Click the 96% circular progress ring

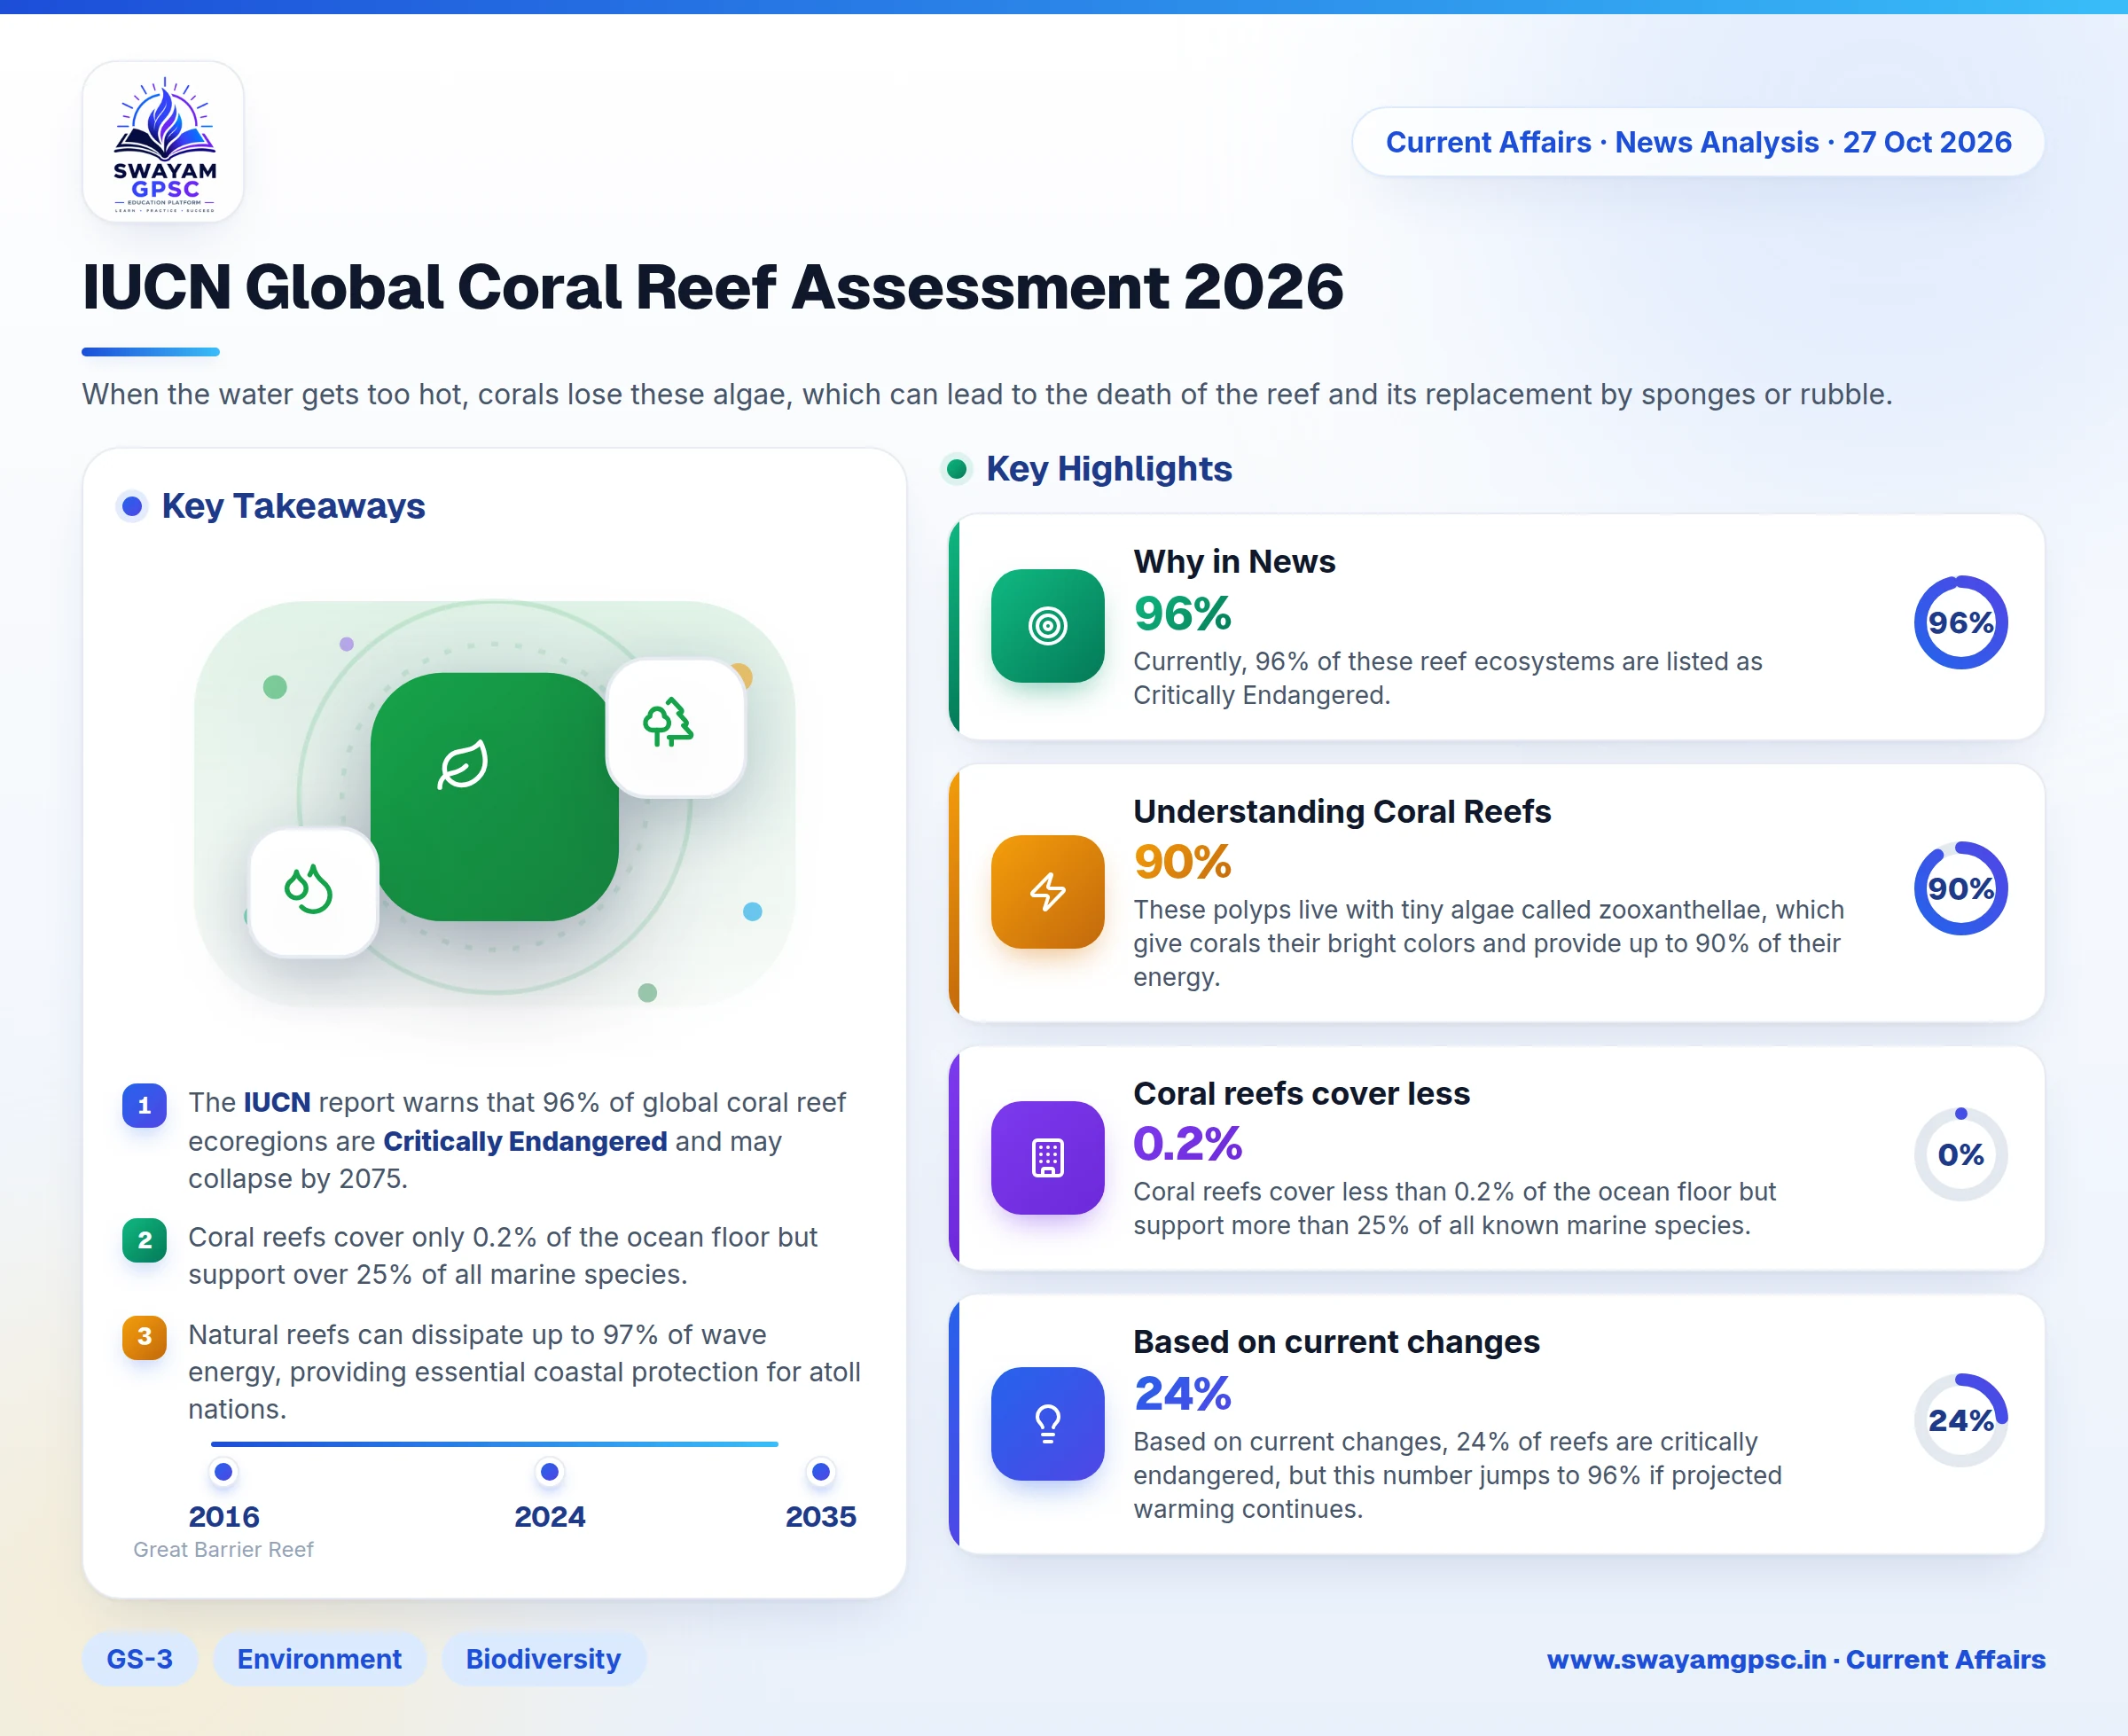(x=1960, y=622)
